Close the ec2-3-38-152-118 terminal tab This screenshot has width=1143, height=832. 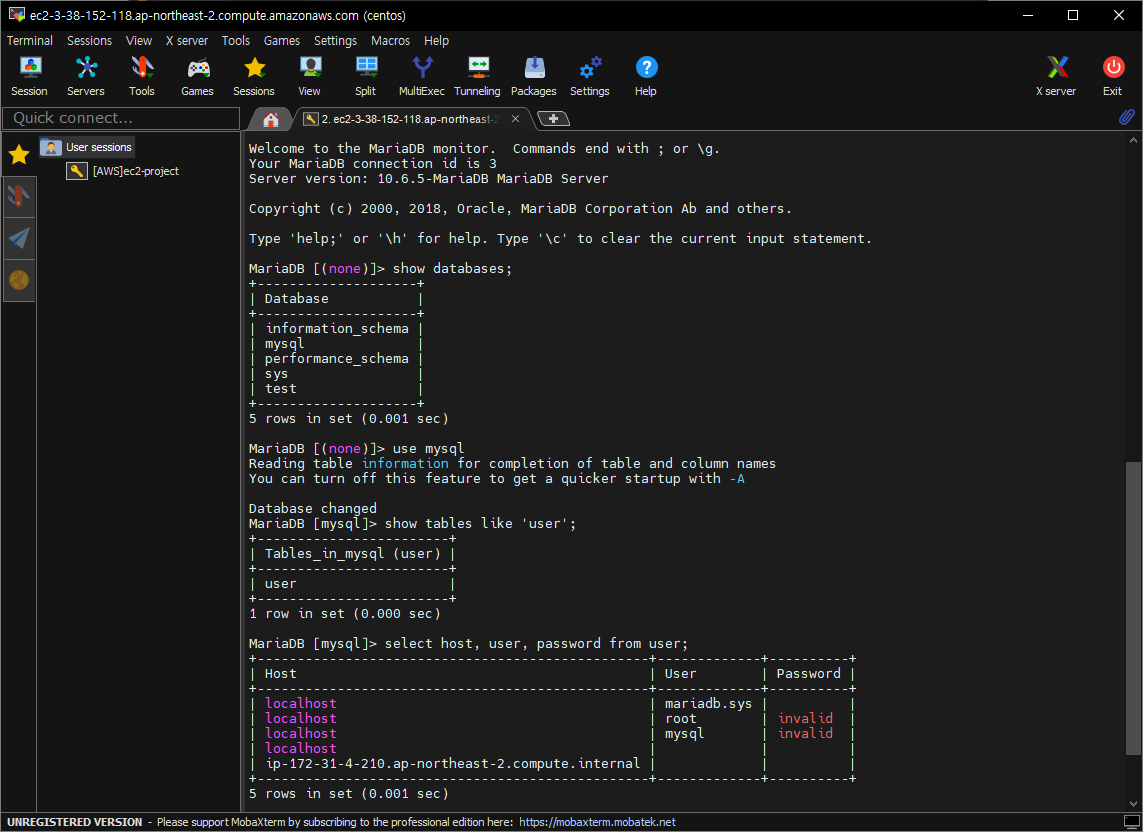[515, 119]
